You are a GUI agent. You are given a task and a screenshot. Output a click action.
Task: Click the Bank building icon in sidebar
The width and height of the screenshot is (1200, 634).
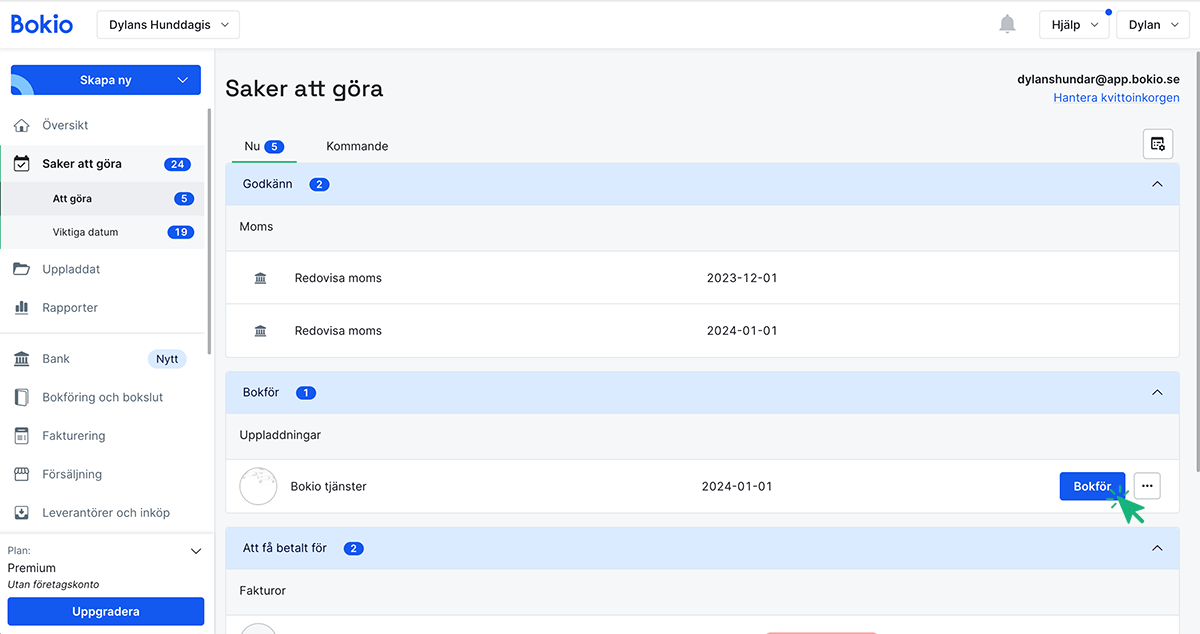pyautogui.click(x=21, y=359)
